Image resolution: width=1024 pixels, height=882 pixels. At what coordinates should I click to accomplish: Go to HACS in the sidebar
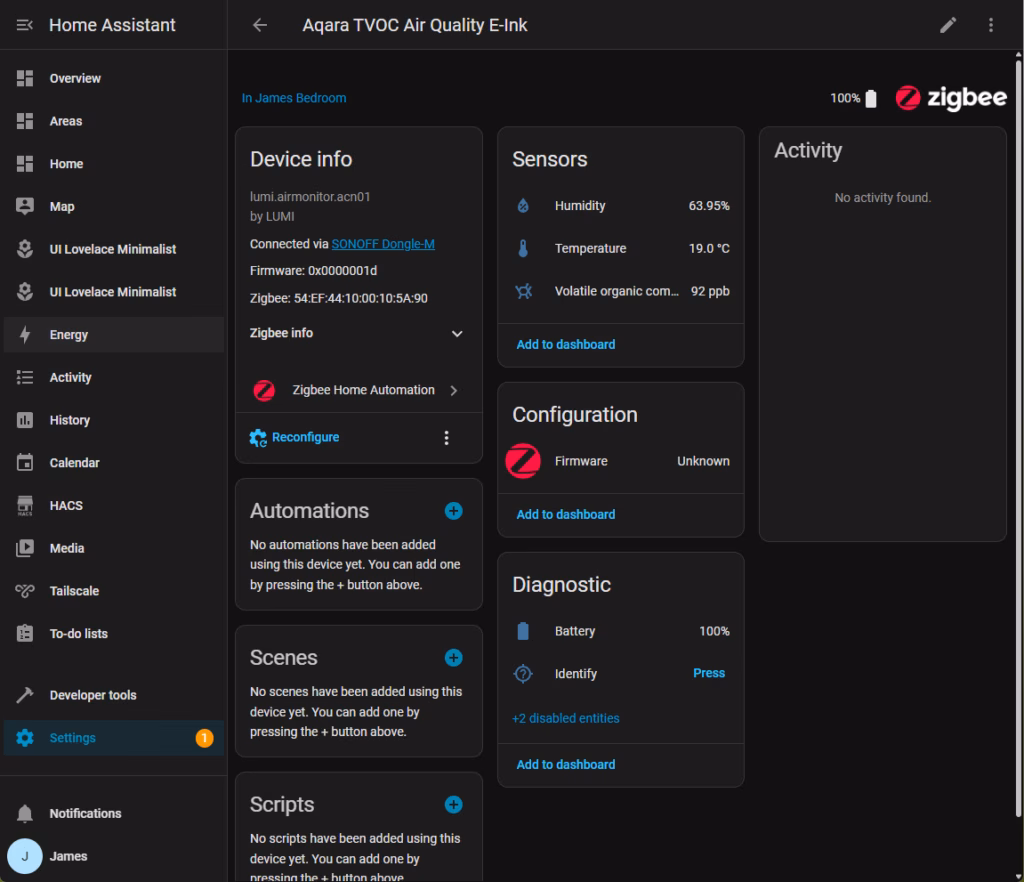point(66,506)
